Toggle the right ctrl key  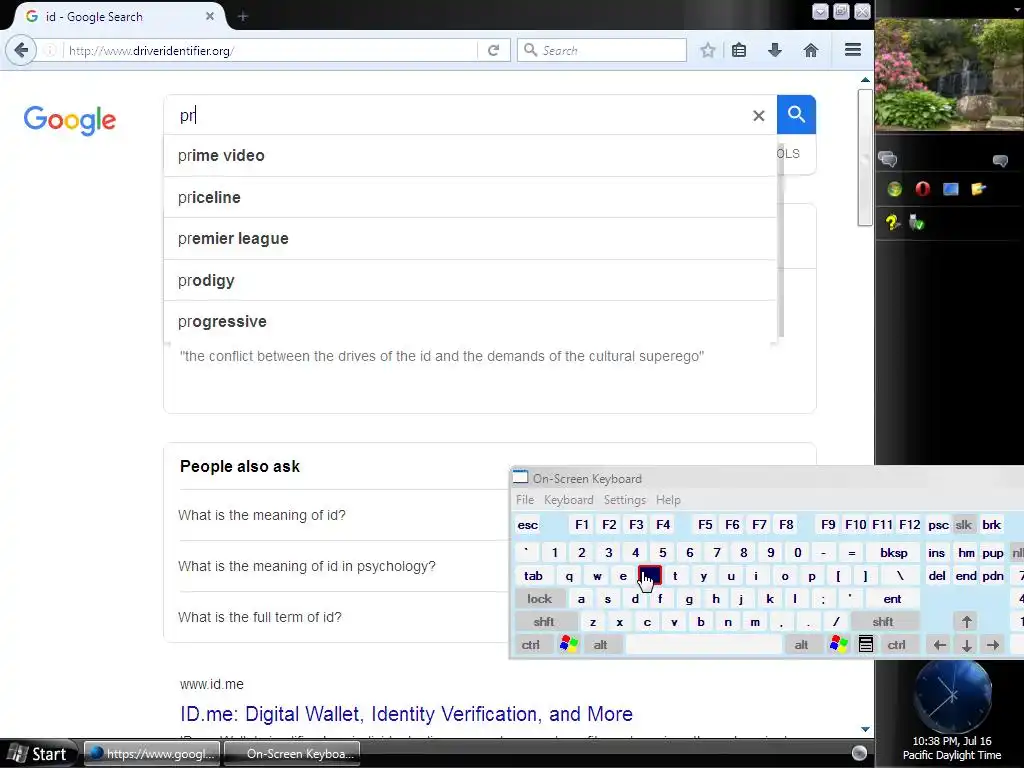pos(897,645)
